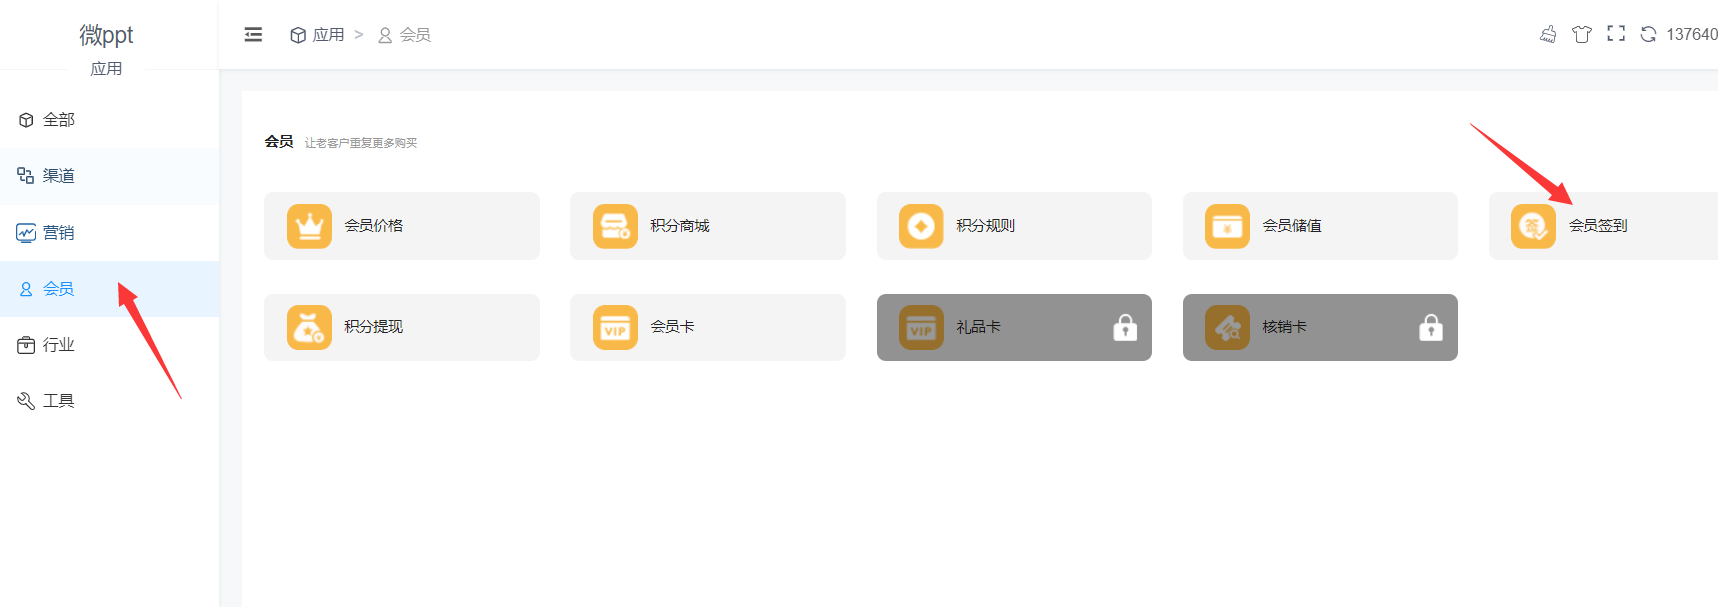Click the clear cache broom icon

pos(1548,34)
